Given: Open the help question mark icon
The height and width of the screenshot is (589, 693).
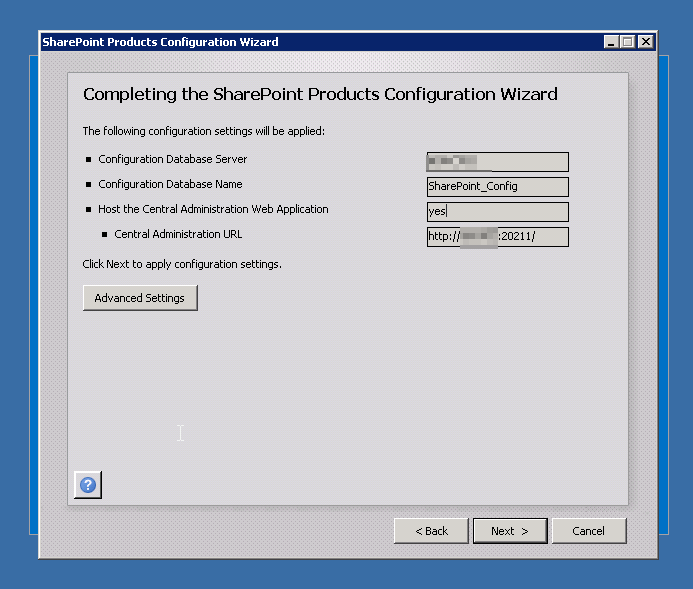Looking at the screenshot, I should click(x=88, y=485).
